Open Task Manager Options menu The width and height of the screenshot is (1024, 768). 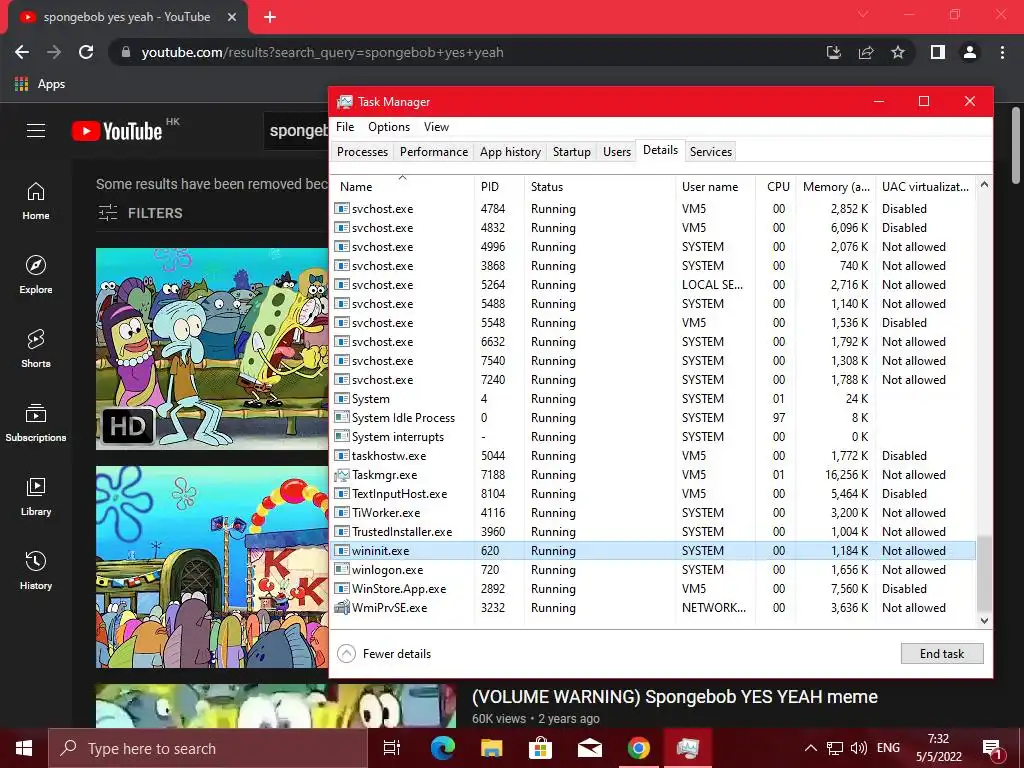(389, 127)
